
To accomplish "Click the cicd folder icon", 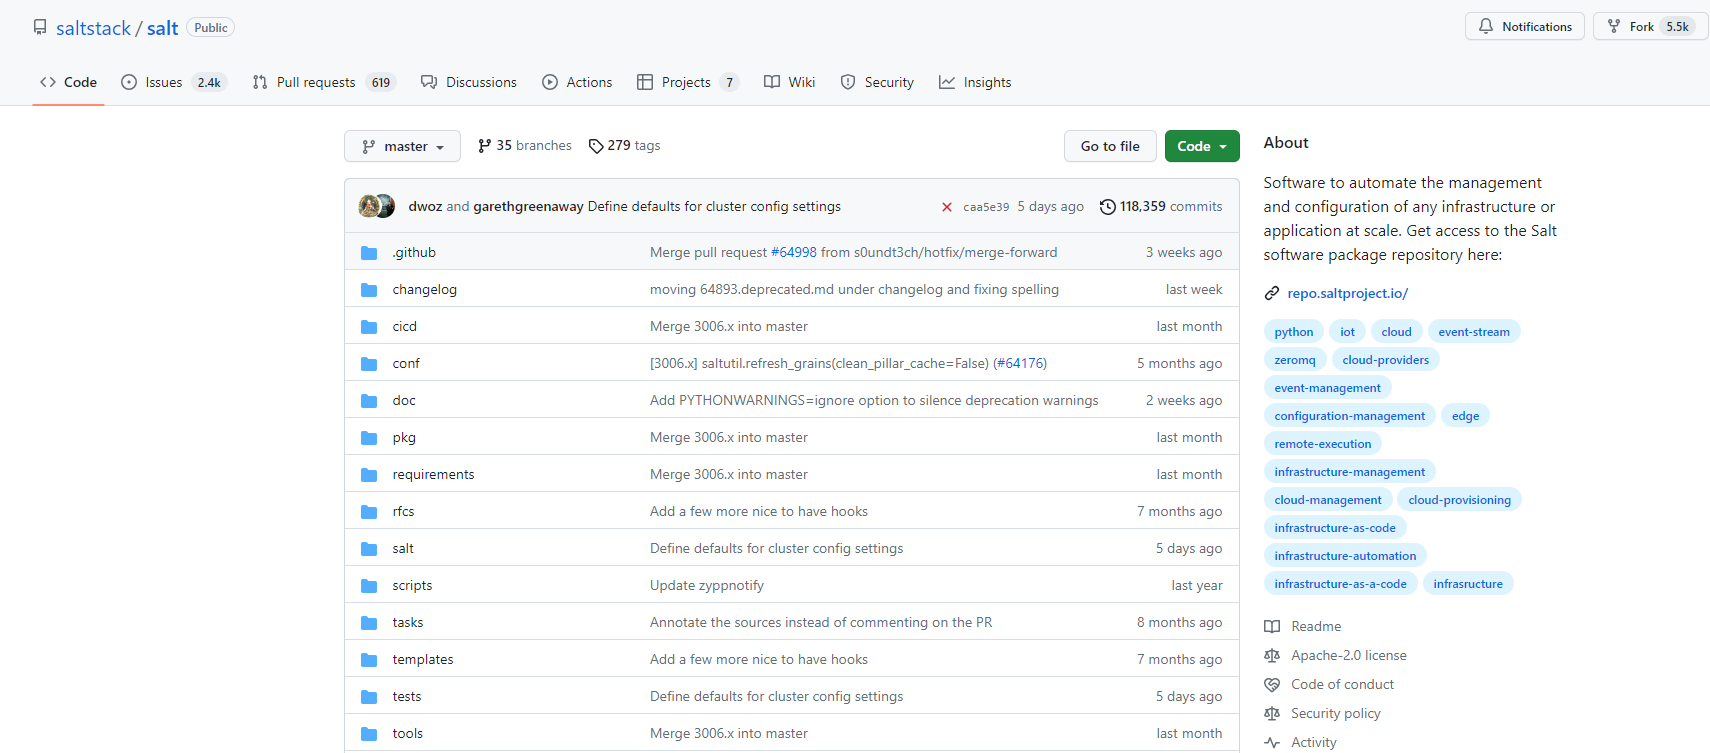I will [369, 327].
